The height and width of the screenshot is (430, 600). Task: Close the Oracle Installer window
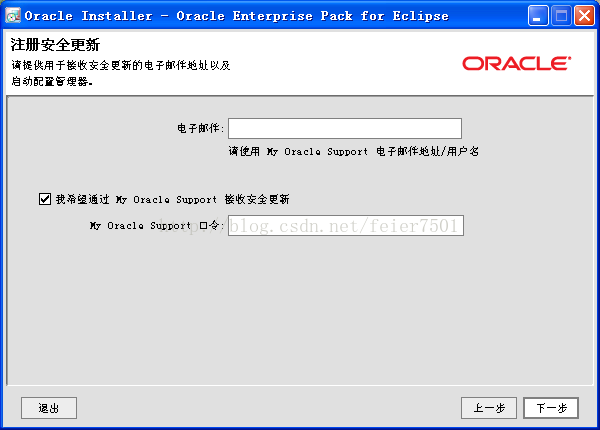coord(584,16)
